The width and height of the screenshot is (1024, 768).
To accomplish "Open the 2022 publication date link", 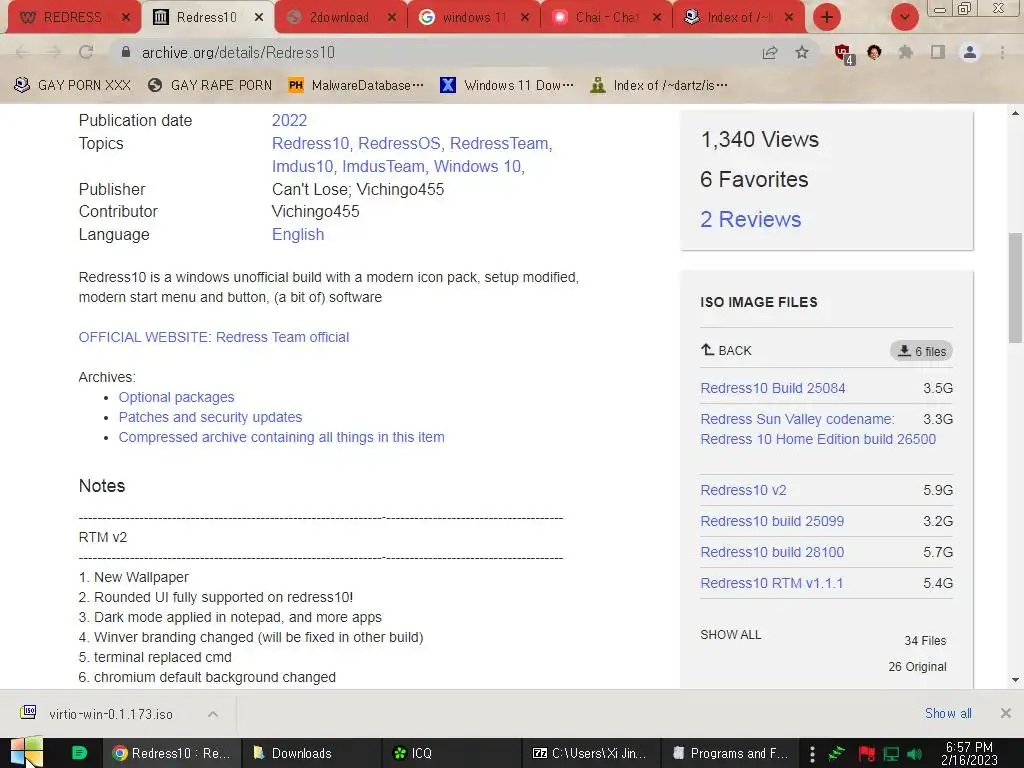I will 289,120.
